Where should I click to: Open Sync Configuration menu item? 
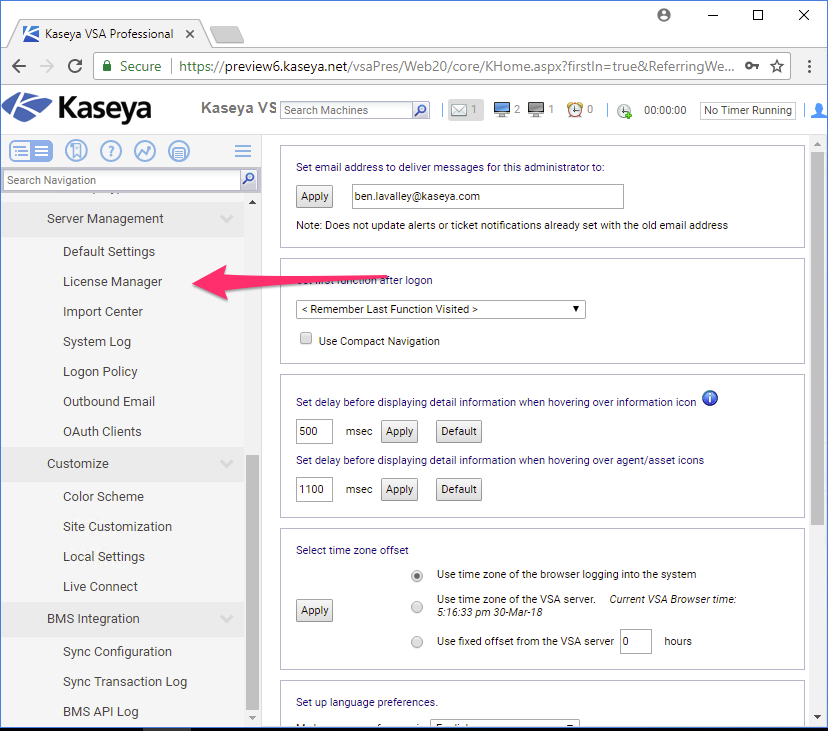point(117,652)
